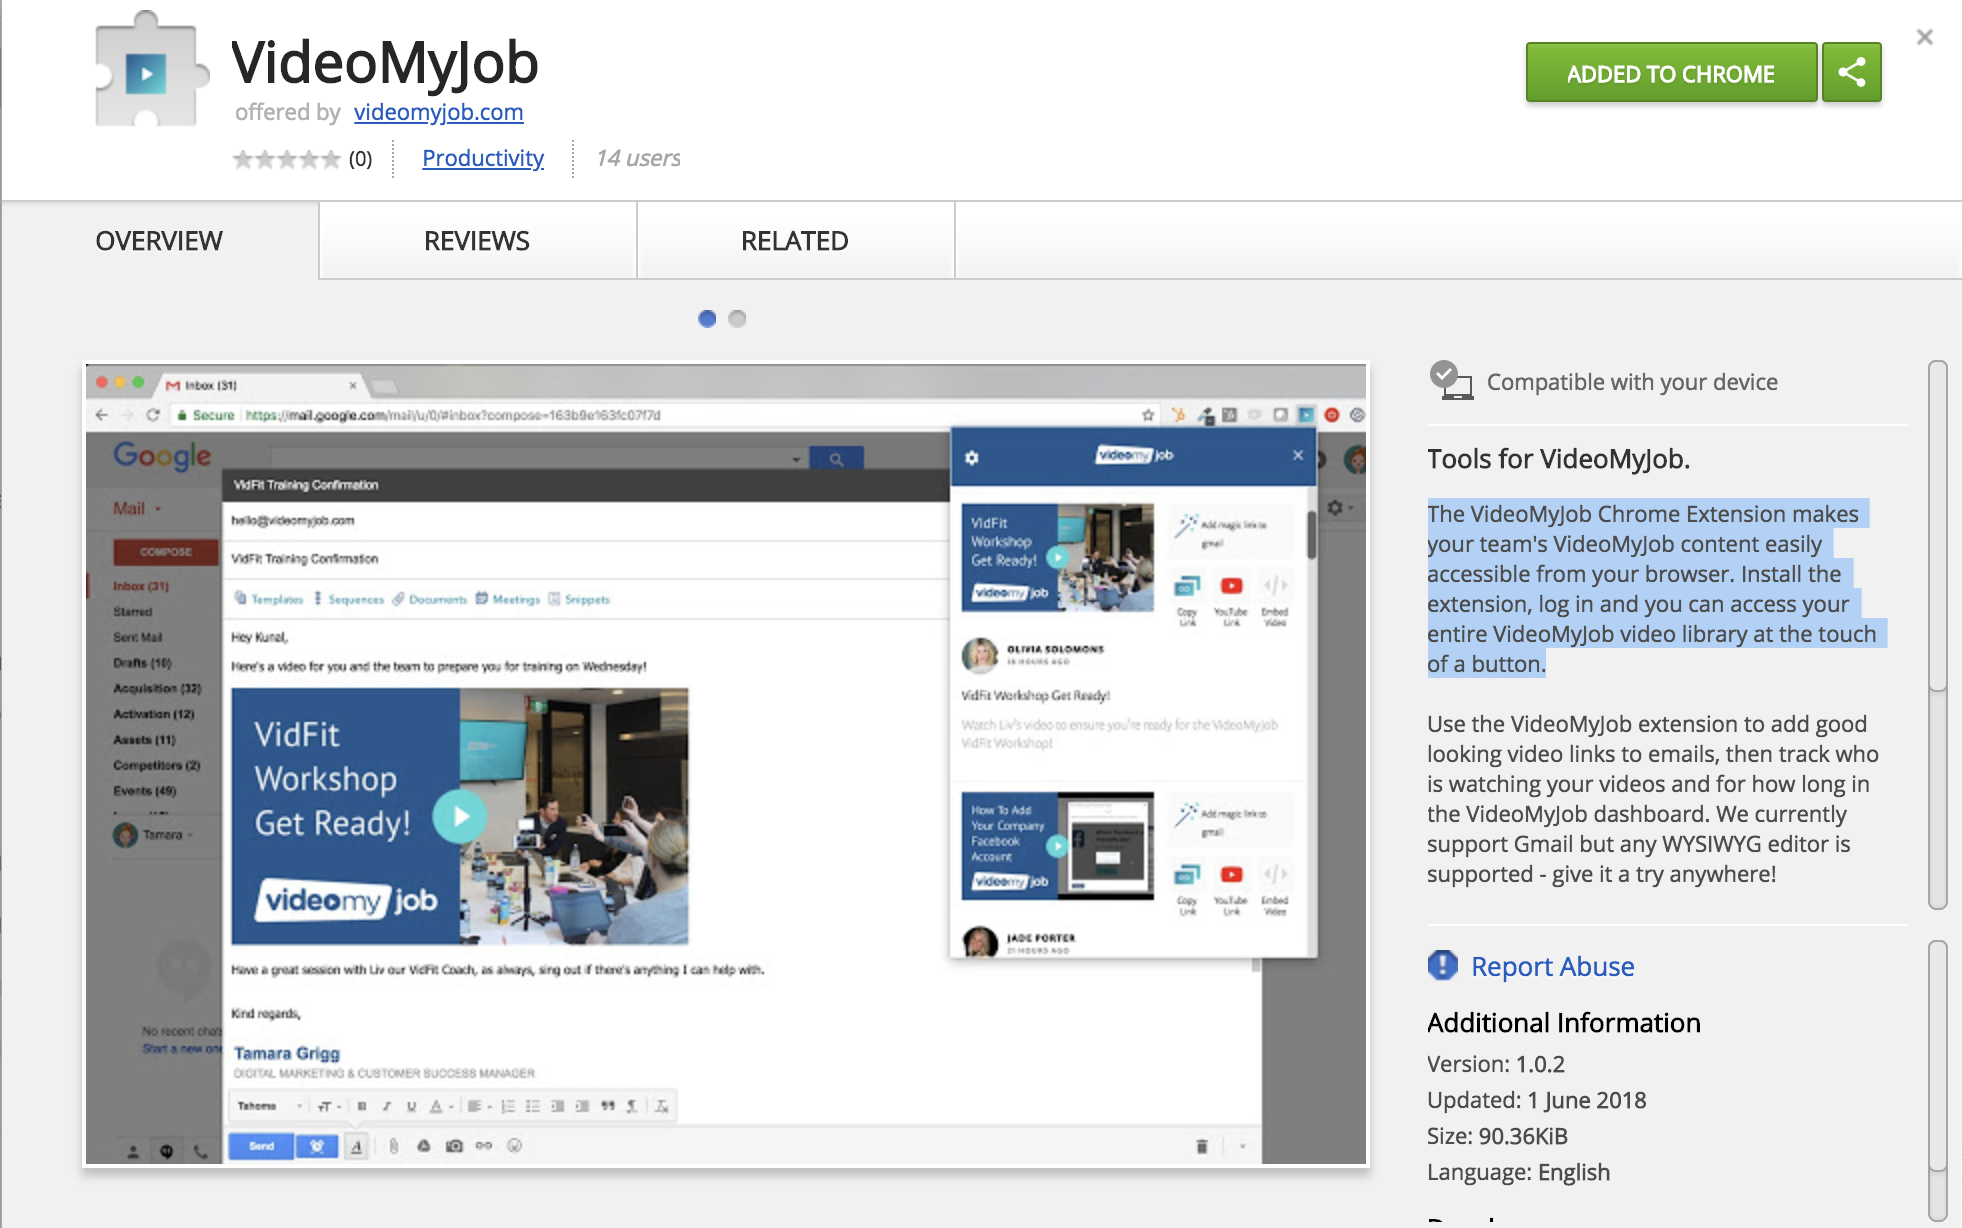1962x1228 pixels.
Task: Select the Embed Video icon
Action: pos(1276,586)
